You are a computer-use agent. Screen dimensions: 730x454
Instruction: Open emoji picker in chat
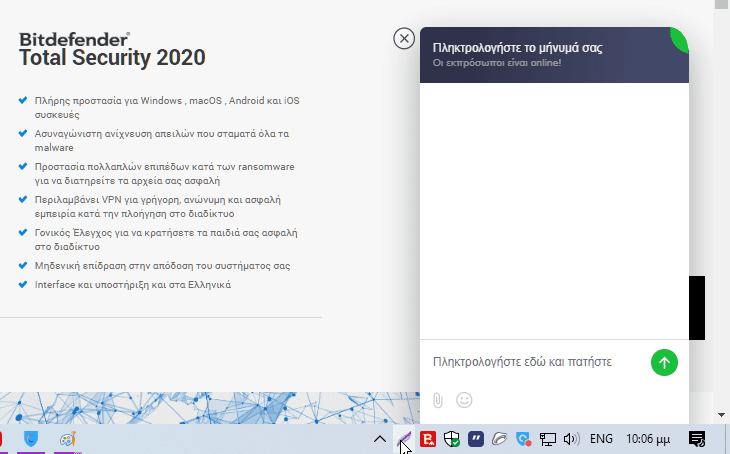(x=464, y=400)
